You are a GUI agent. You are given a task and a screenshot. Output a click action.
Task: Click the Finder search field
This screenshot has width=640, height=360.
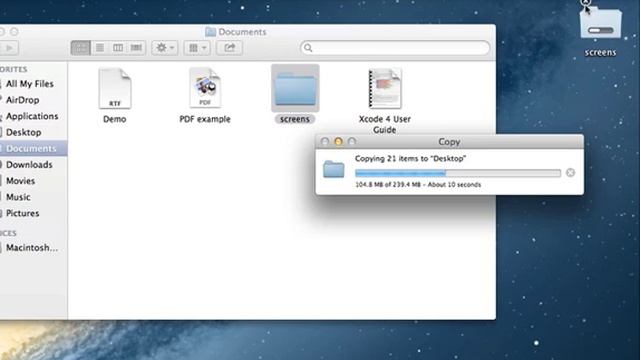(395, 48)
